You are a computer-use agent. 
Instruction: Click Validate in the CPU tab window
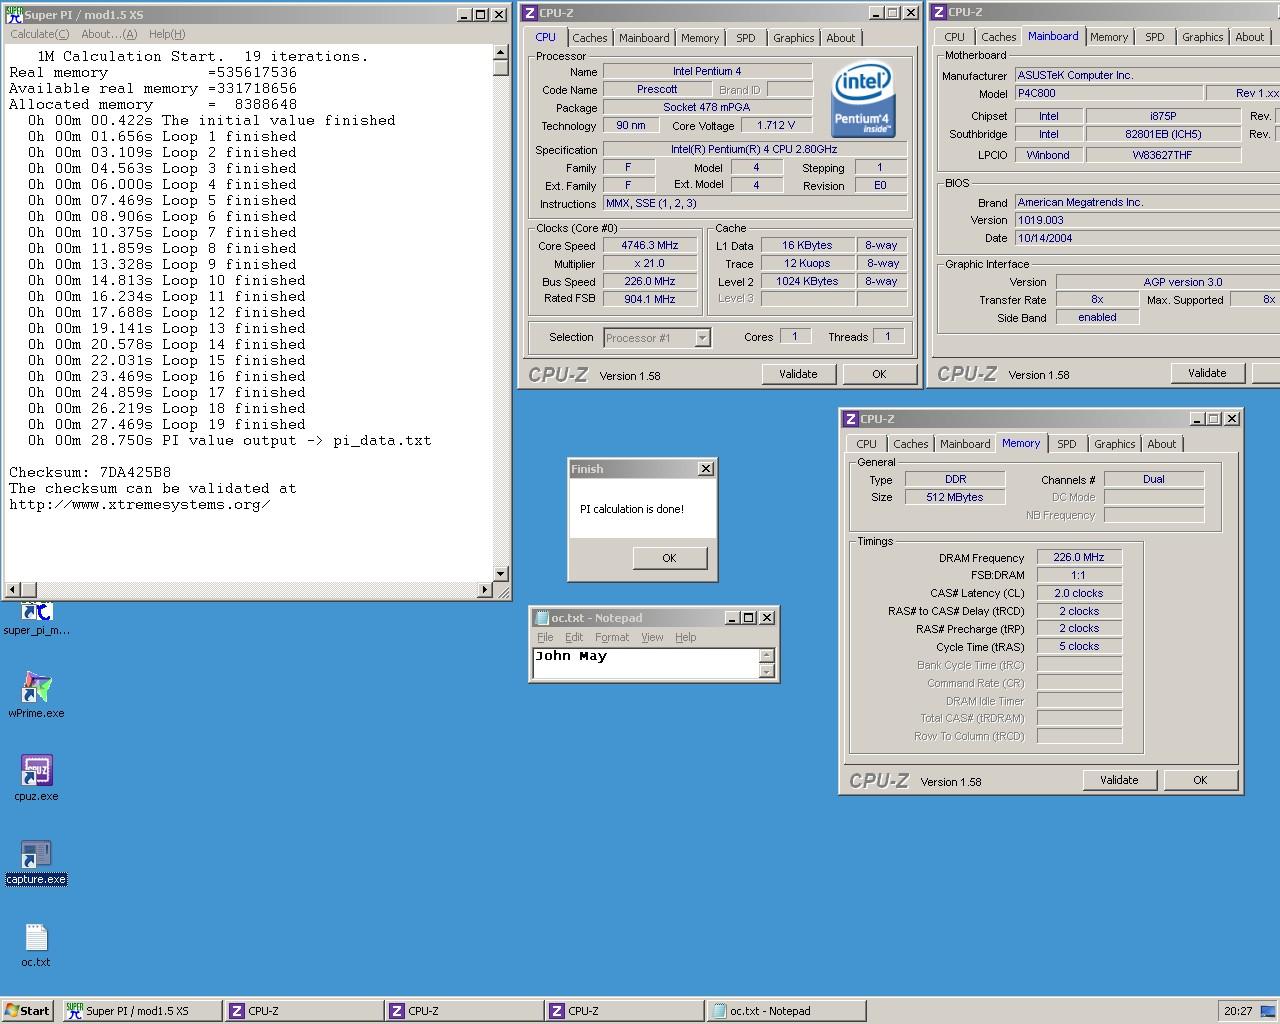(x=798, y=374)
